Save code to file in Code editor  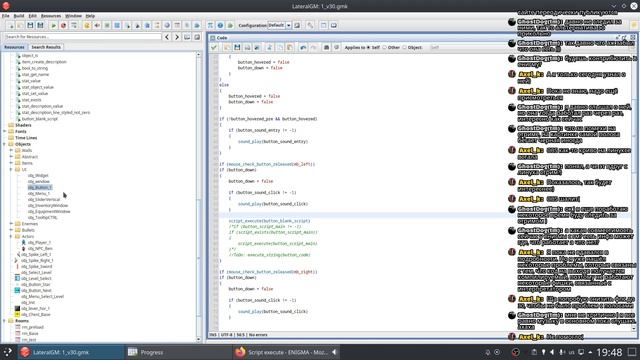237,48
